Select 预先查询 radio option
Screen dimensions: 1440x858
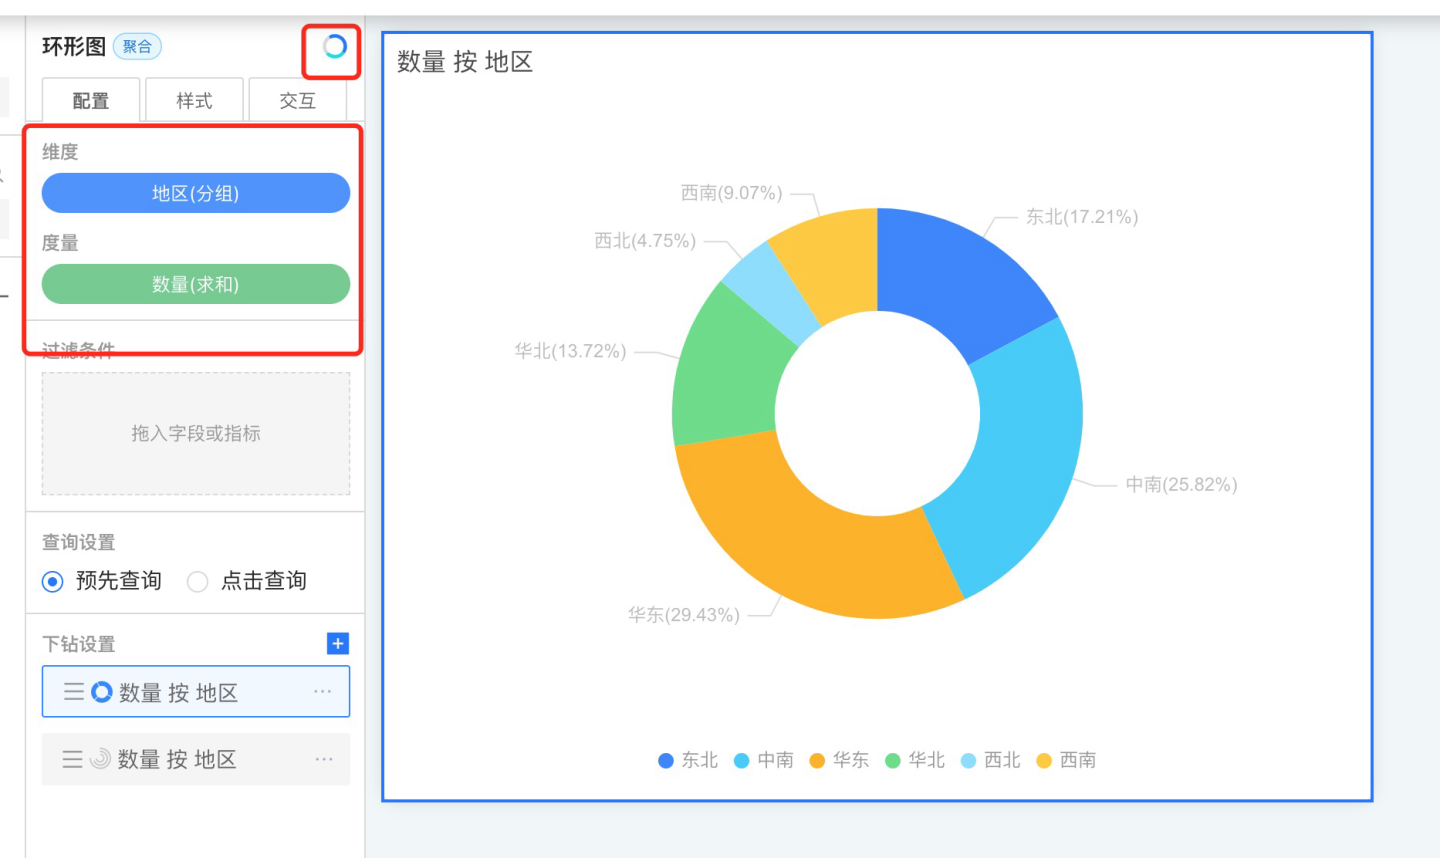coord(53,582)
